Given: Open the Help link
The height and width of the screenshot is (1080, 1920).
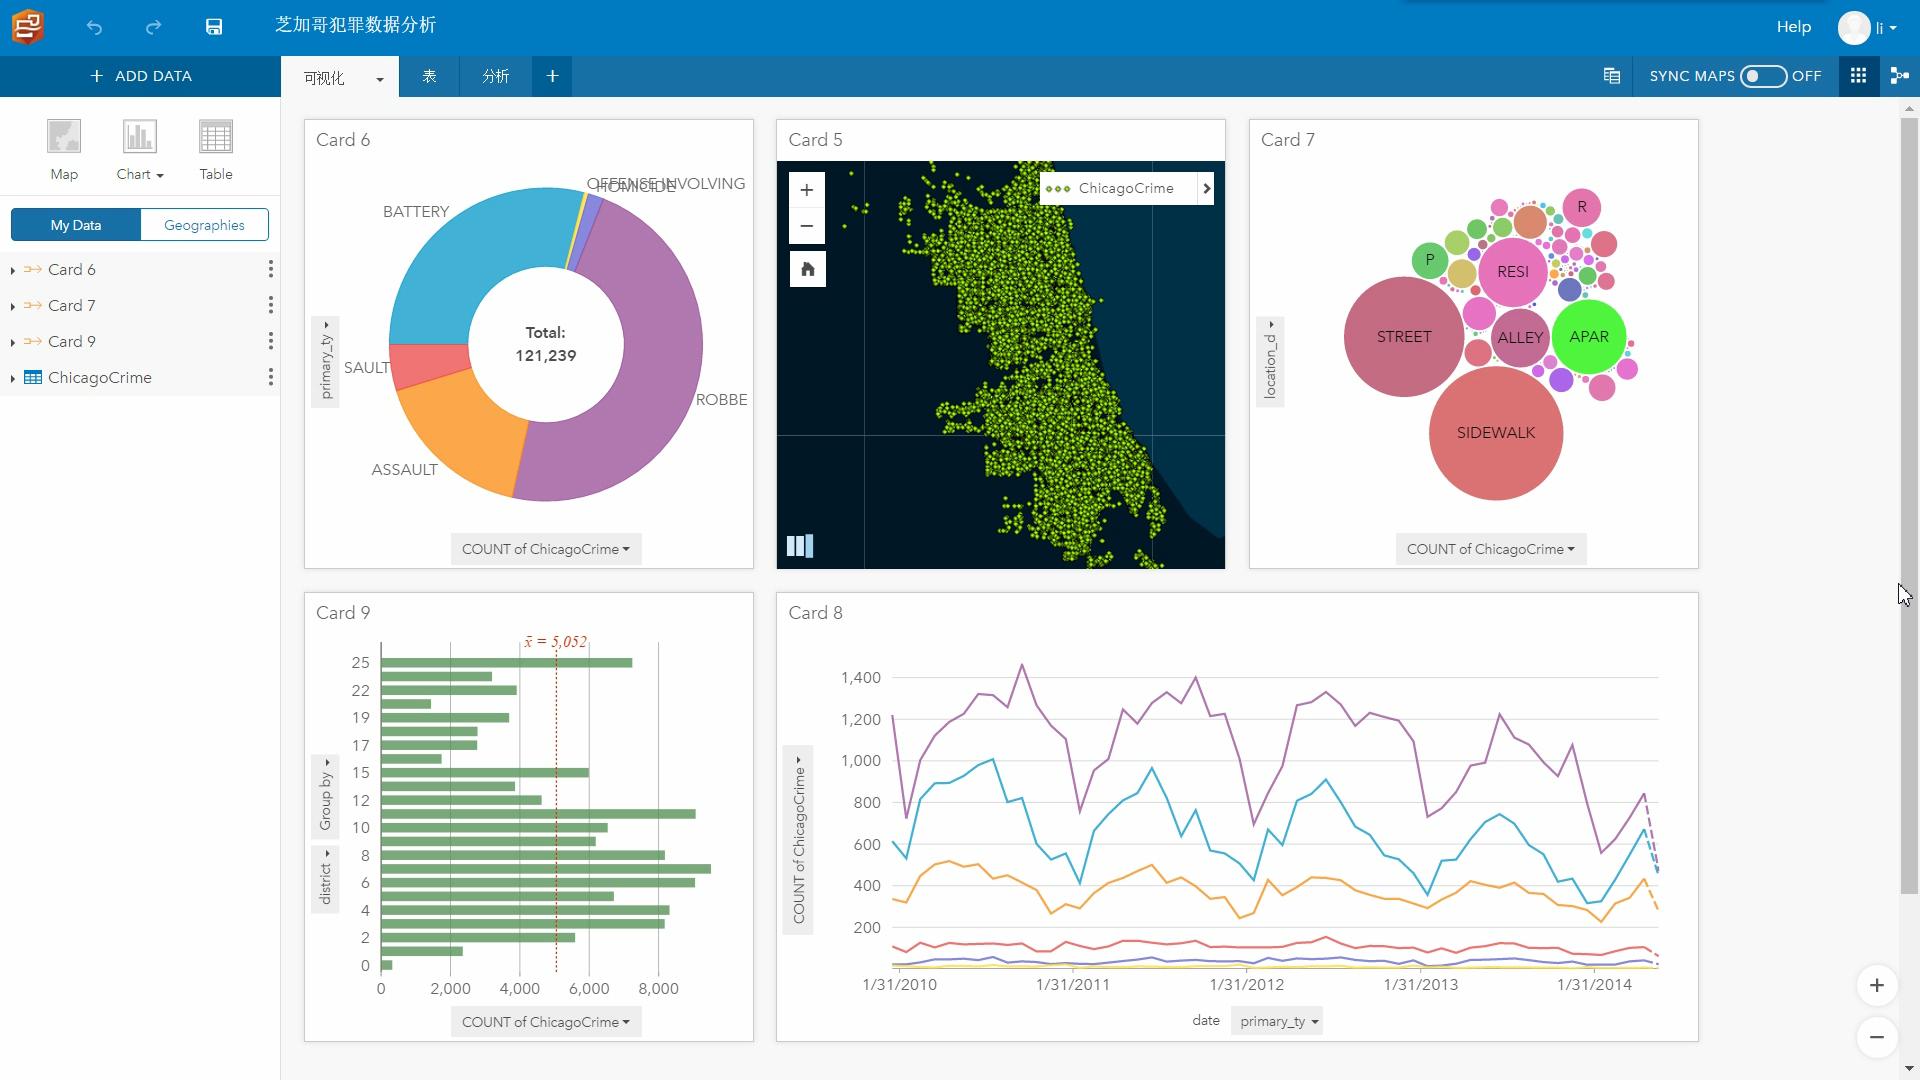Looking at the screenshot, I should pyautogui.click(x=1793, y=27).
